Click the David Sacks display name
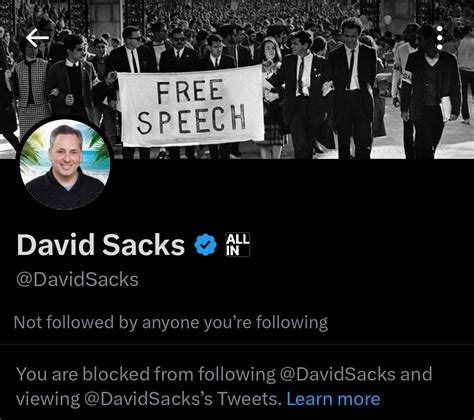 [x=101, y=245]
